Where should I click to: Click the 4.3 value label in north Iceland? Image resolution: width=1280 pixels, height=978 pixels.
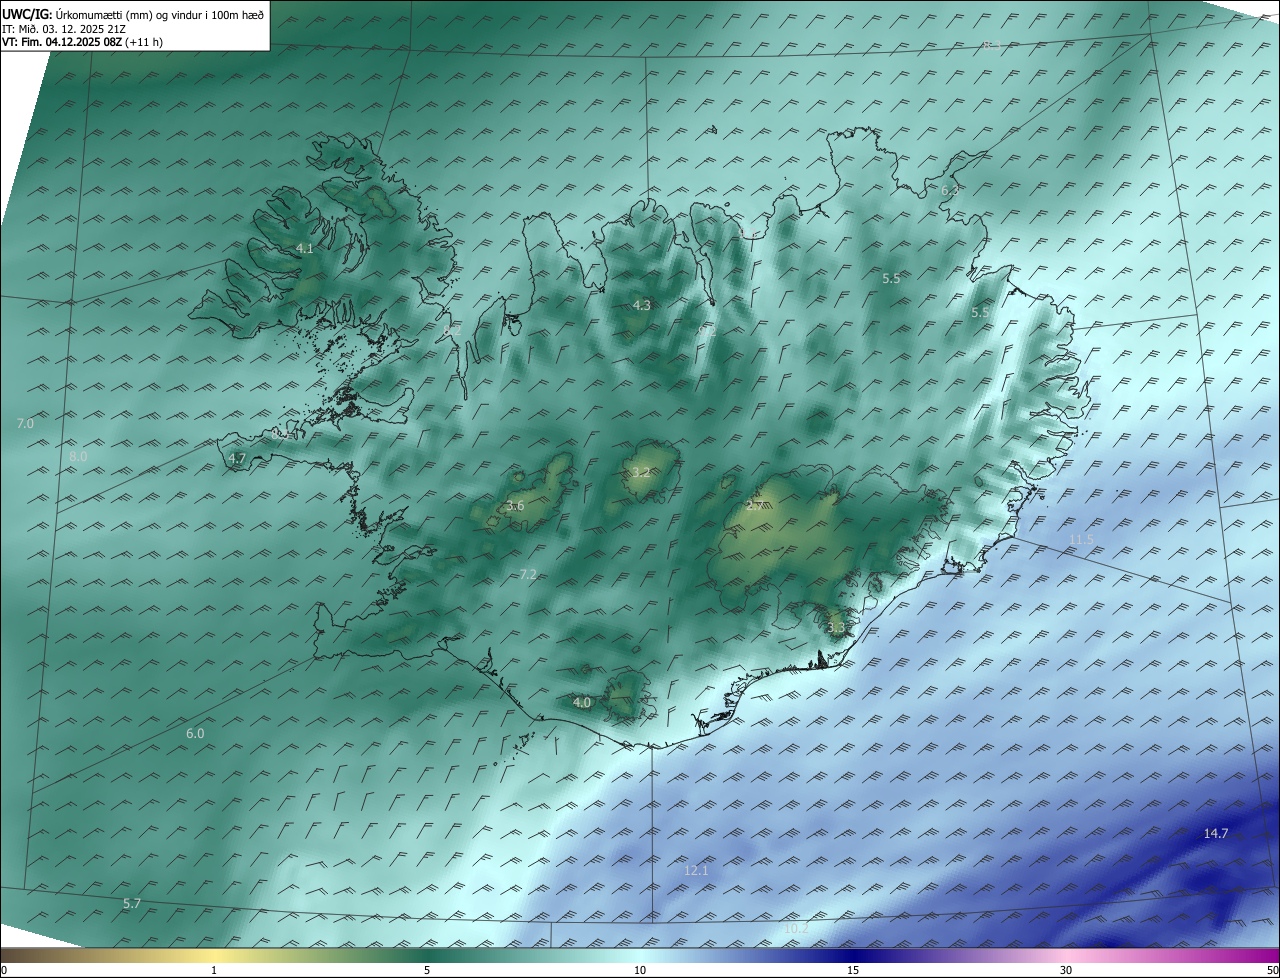642,305
